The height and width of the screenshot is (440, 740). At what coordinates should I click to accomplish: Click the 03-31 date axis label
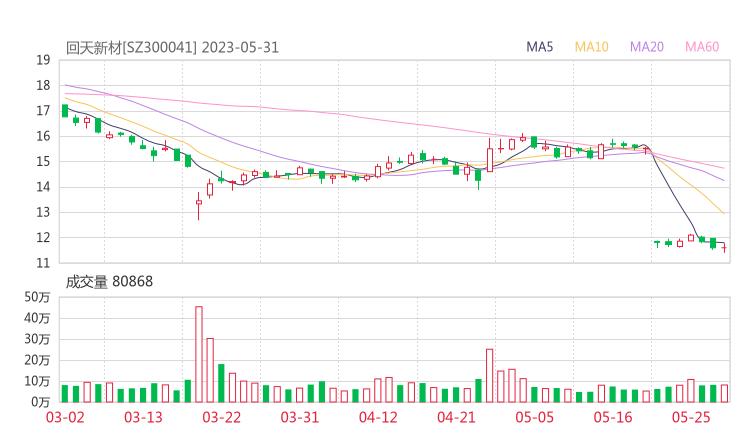click(x=300, y=418)
